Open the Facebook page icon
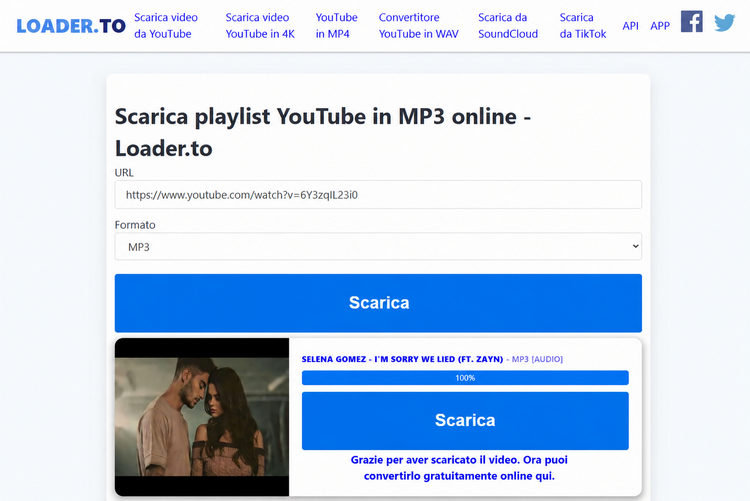 pyautogui.click(x=692, y=22)
